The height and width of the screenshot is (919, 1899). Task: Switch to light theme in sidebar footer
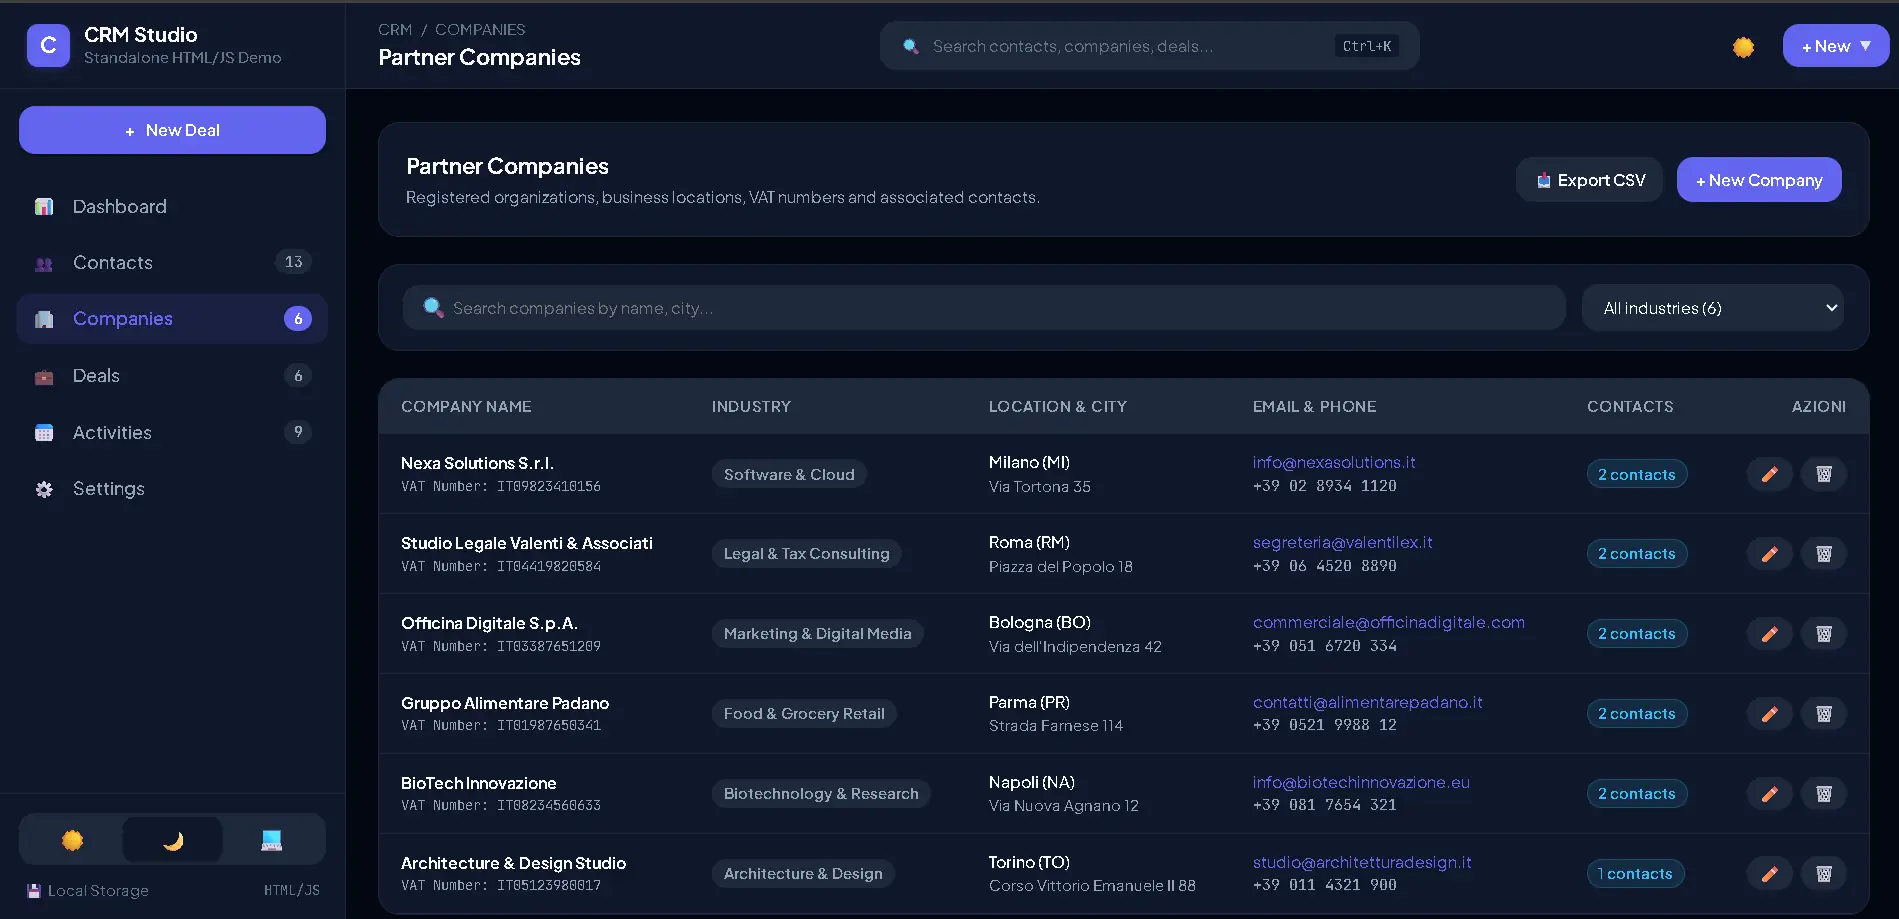click(x=72, y=840)
